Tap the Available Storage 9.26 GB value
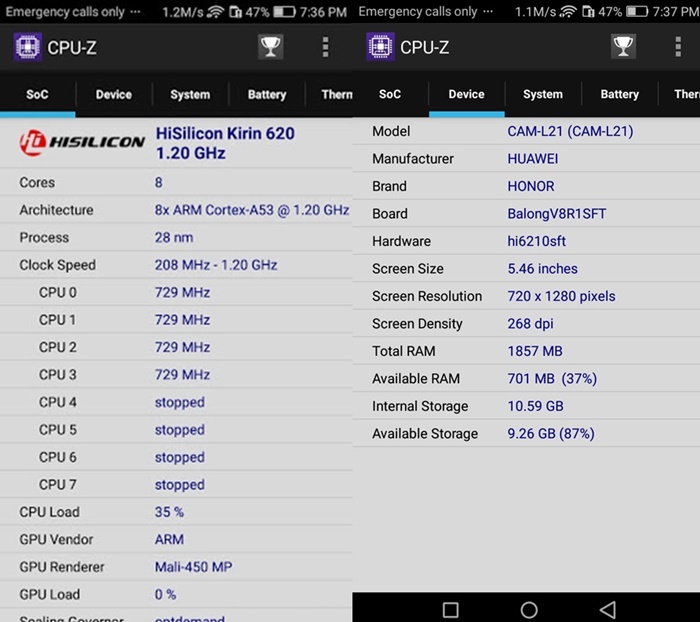700x622 pixels. point(551,434)
